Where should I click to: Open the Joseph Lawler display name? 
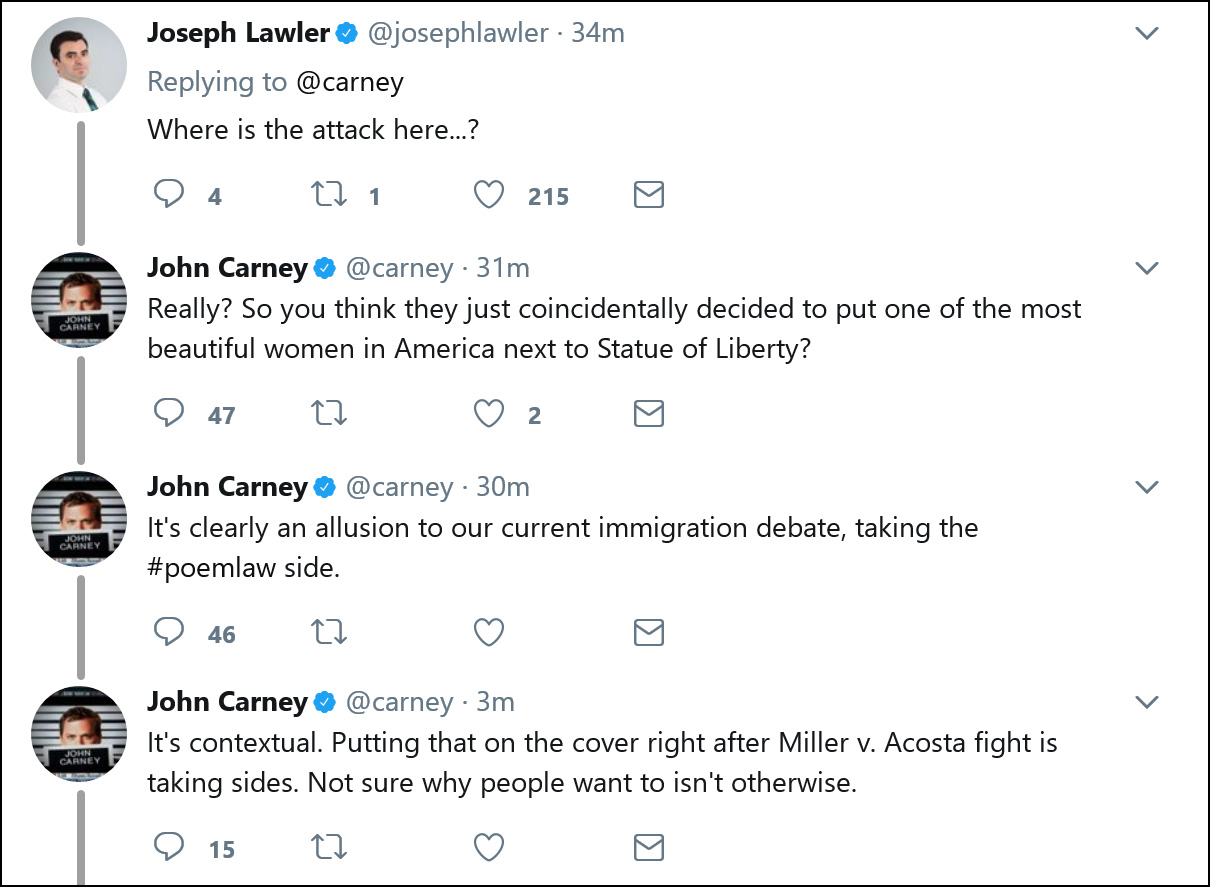[x=238, y=33]
